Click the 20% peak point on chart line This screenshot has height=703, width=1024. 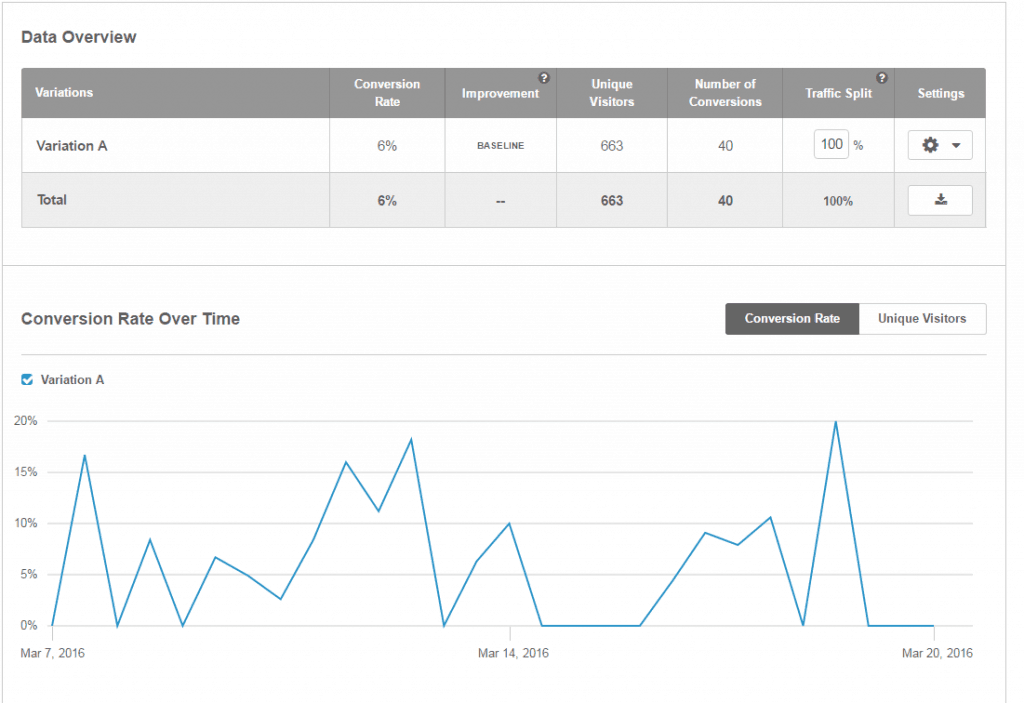[x=835, y=422]
